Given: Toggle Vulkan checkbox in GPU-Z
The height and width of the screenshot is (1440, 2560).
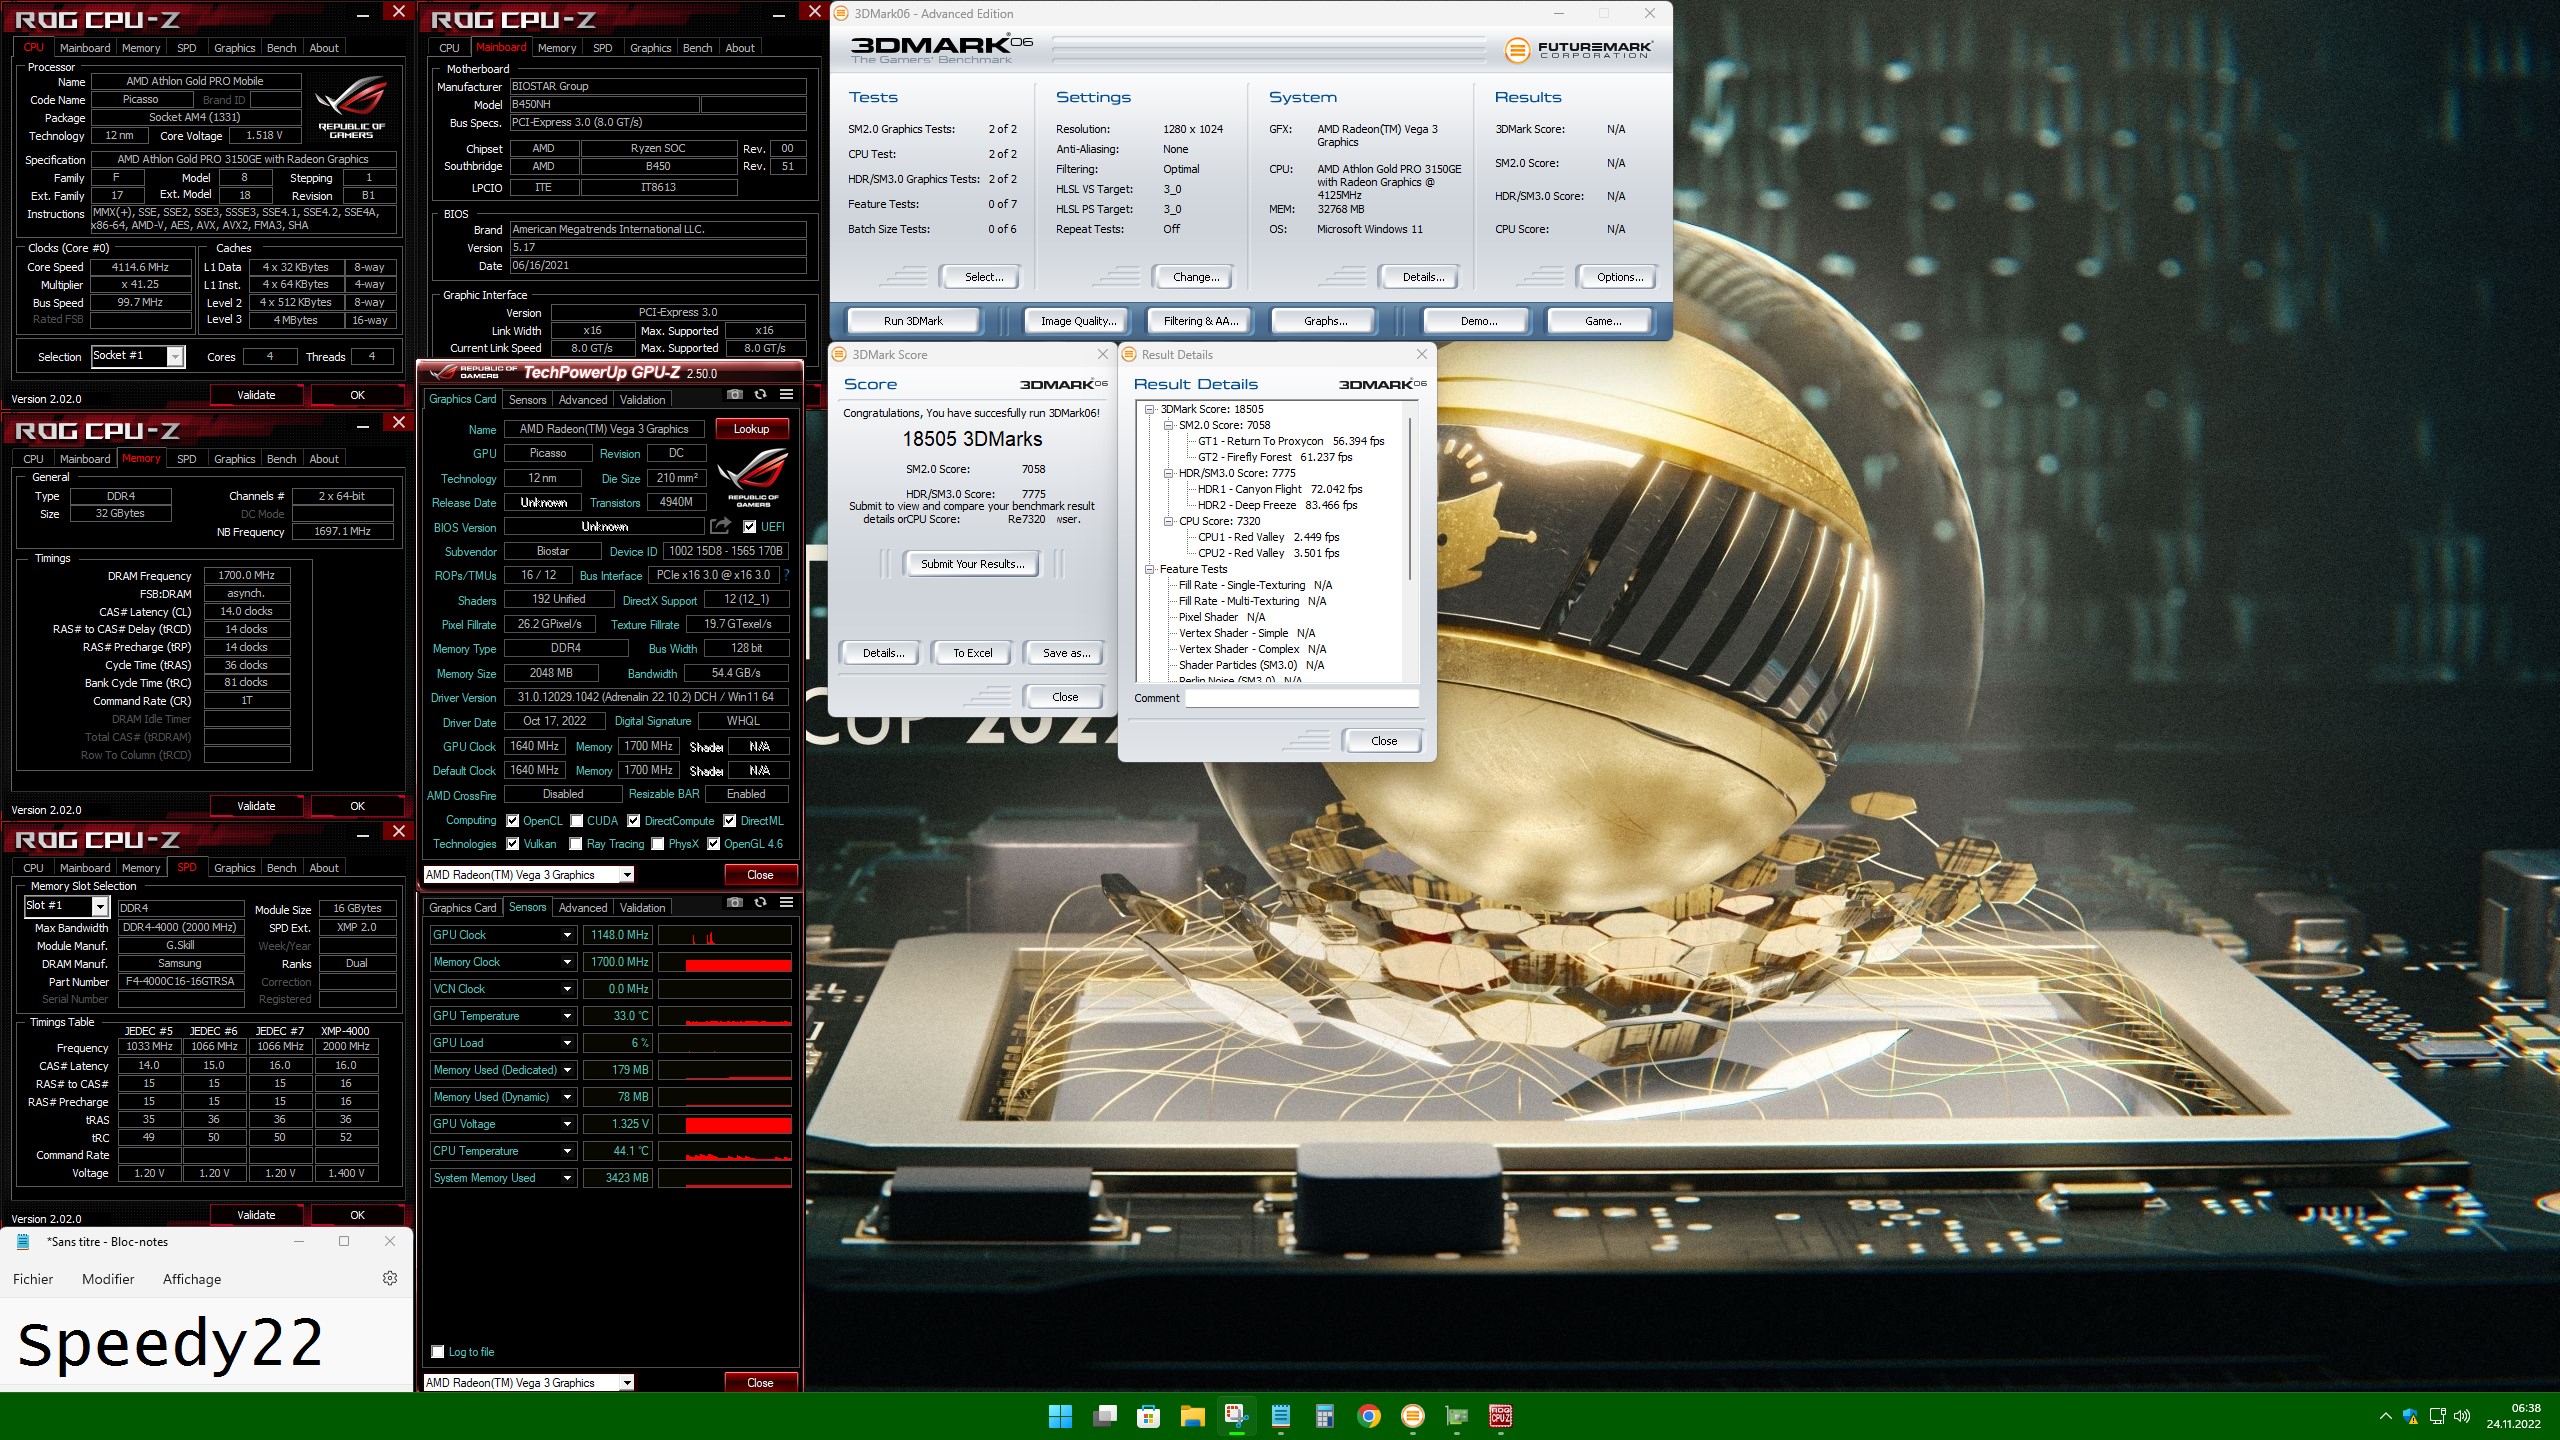Looking at the screenshot, I should tap(512, 844).
